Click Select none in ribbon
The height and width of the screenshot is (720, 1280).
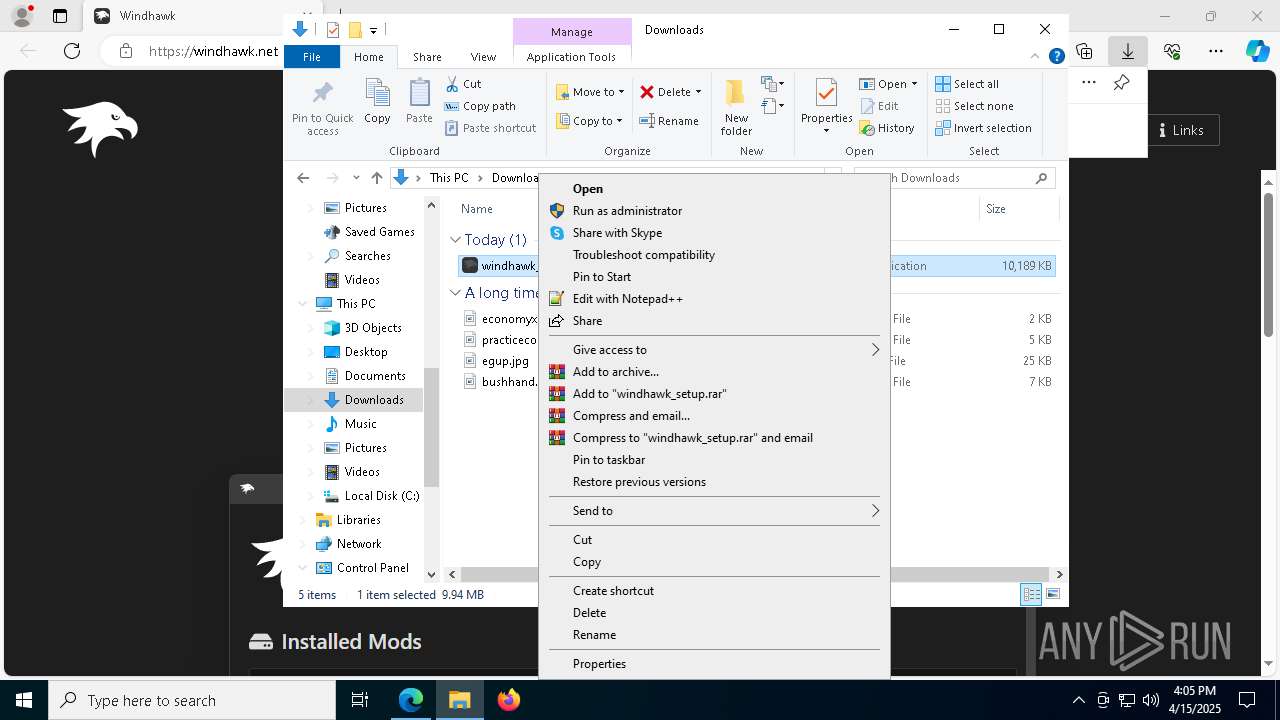pos(974,106)
